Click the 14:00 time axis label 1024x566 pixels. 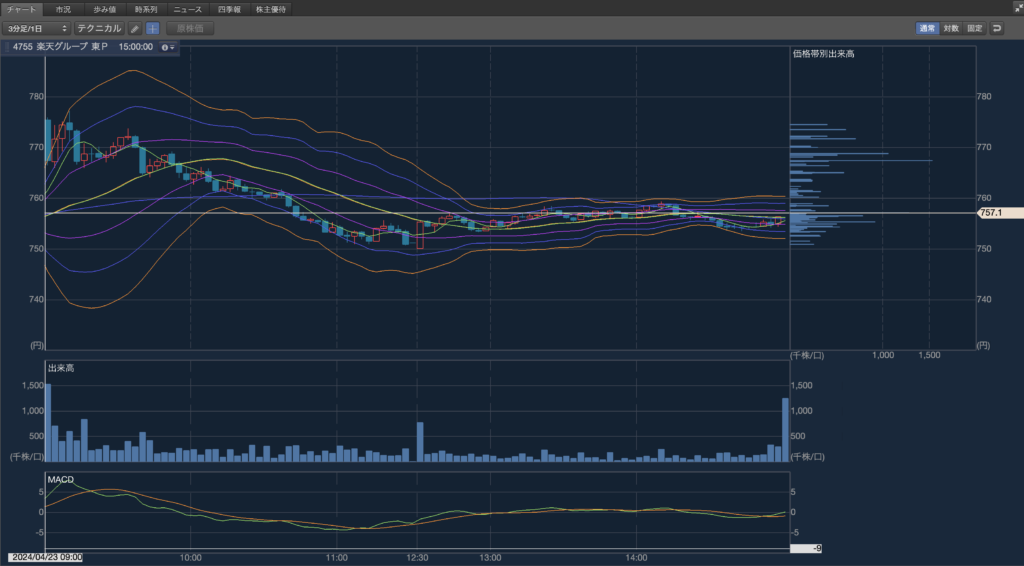637,558
